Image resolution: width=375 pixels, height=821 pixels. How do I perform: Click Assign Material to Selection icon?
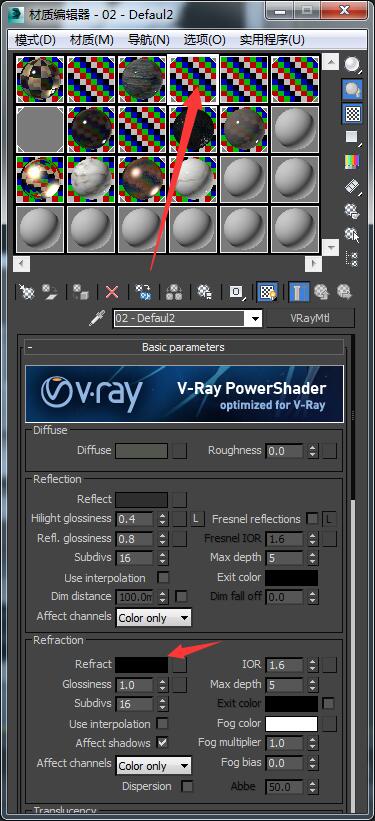pos(80,292)
